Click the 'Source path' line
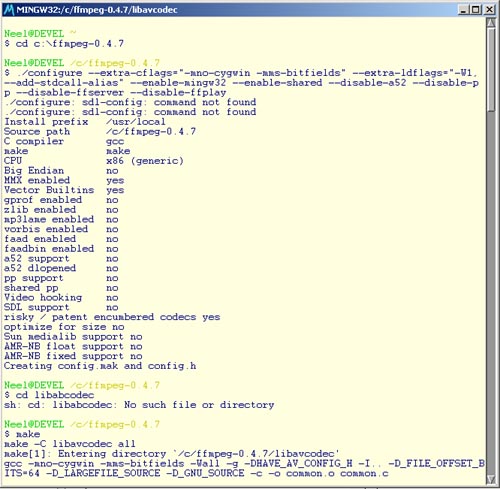This screenshot has height=489, width=500. [x=100, y=131]
